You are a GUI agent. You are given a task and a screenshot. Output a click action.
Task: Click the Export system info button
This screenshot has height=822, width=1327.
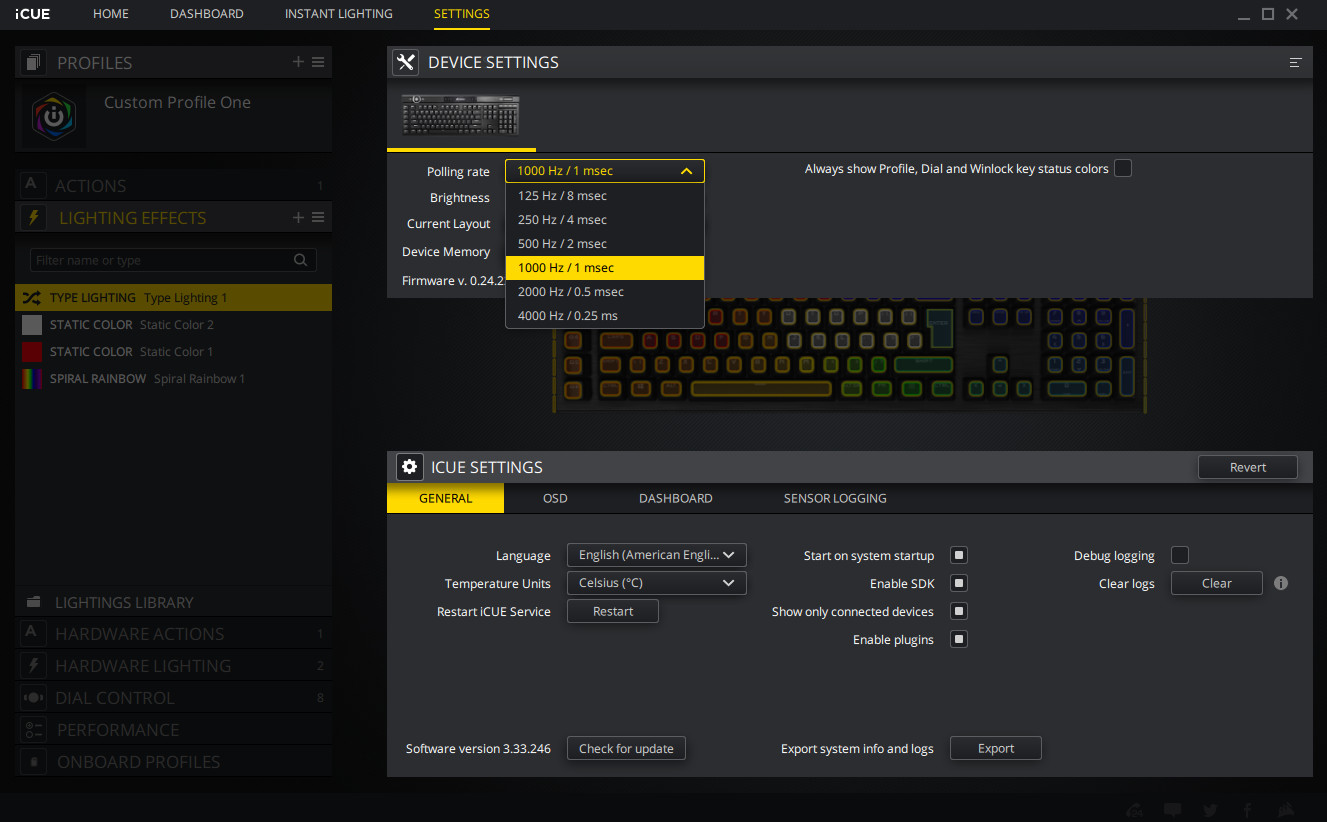(996, 748)
